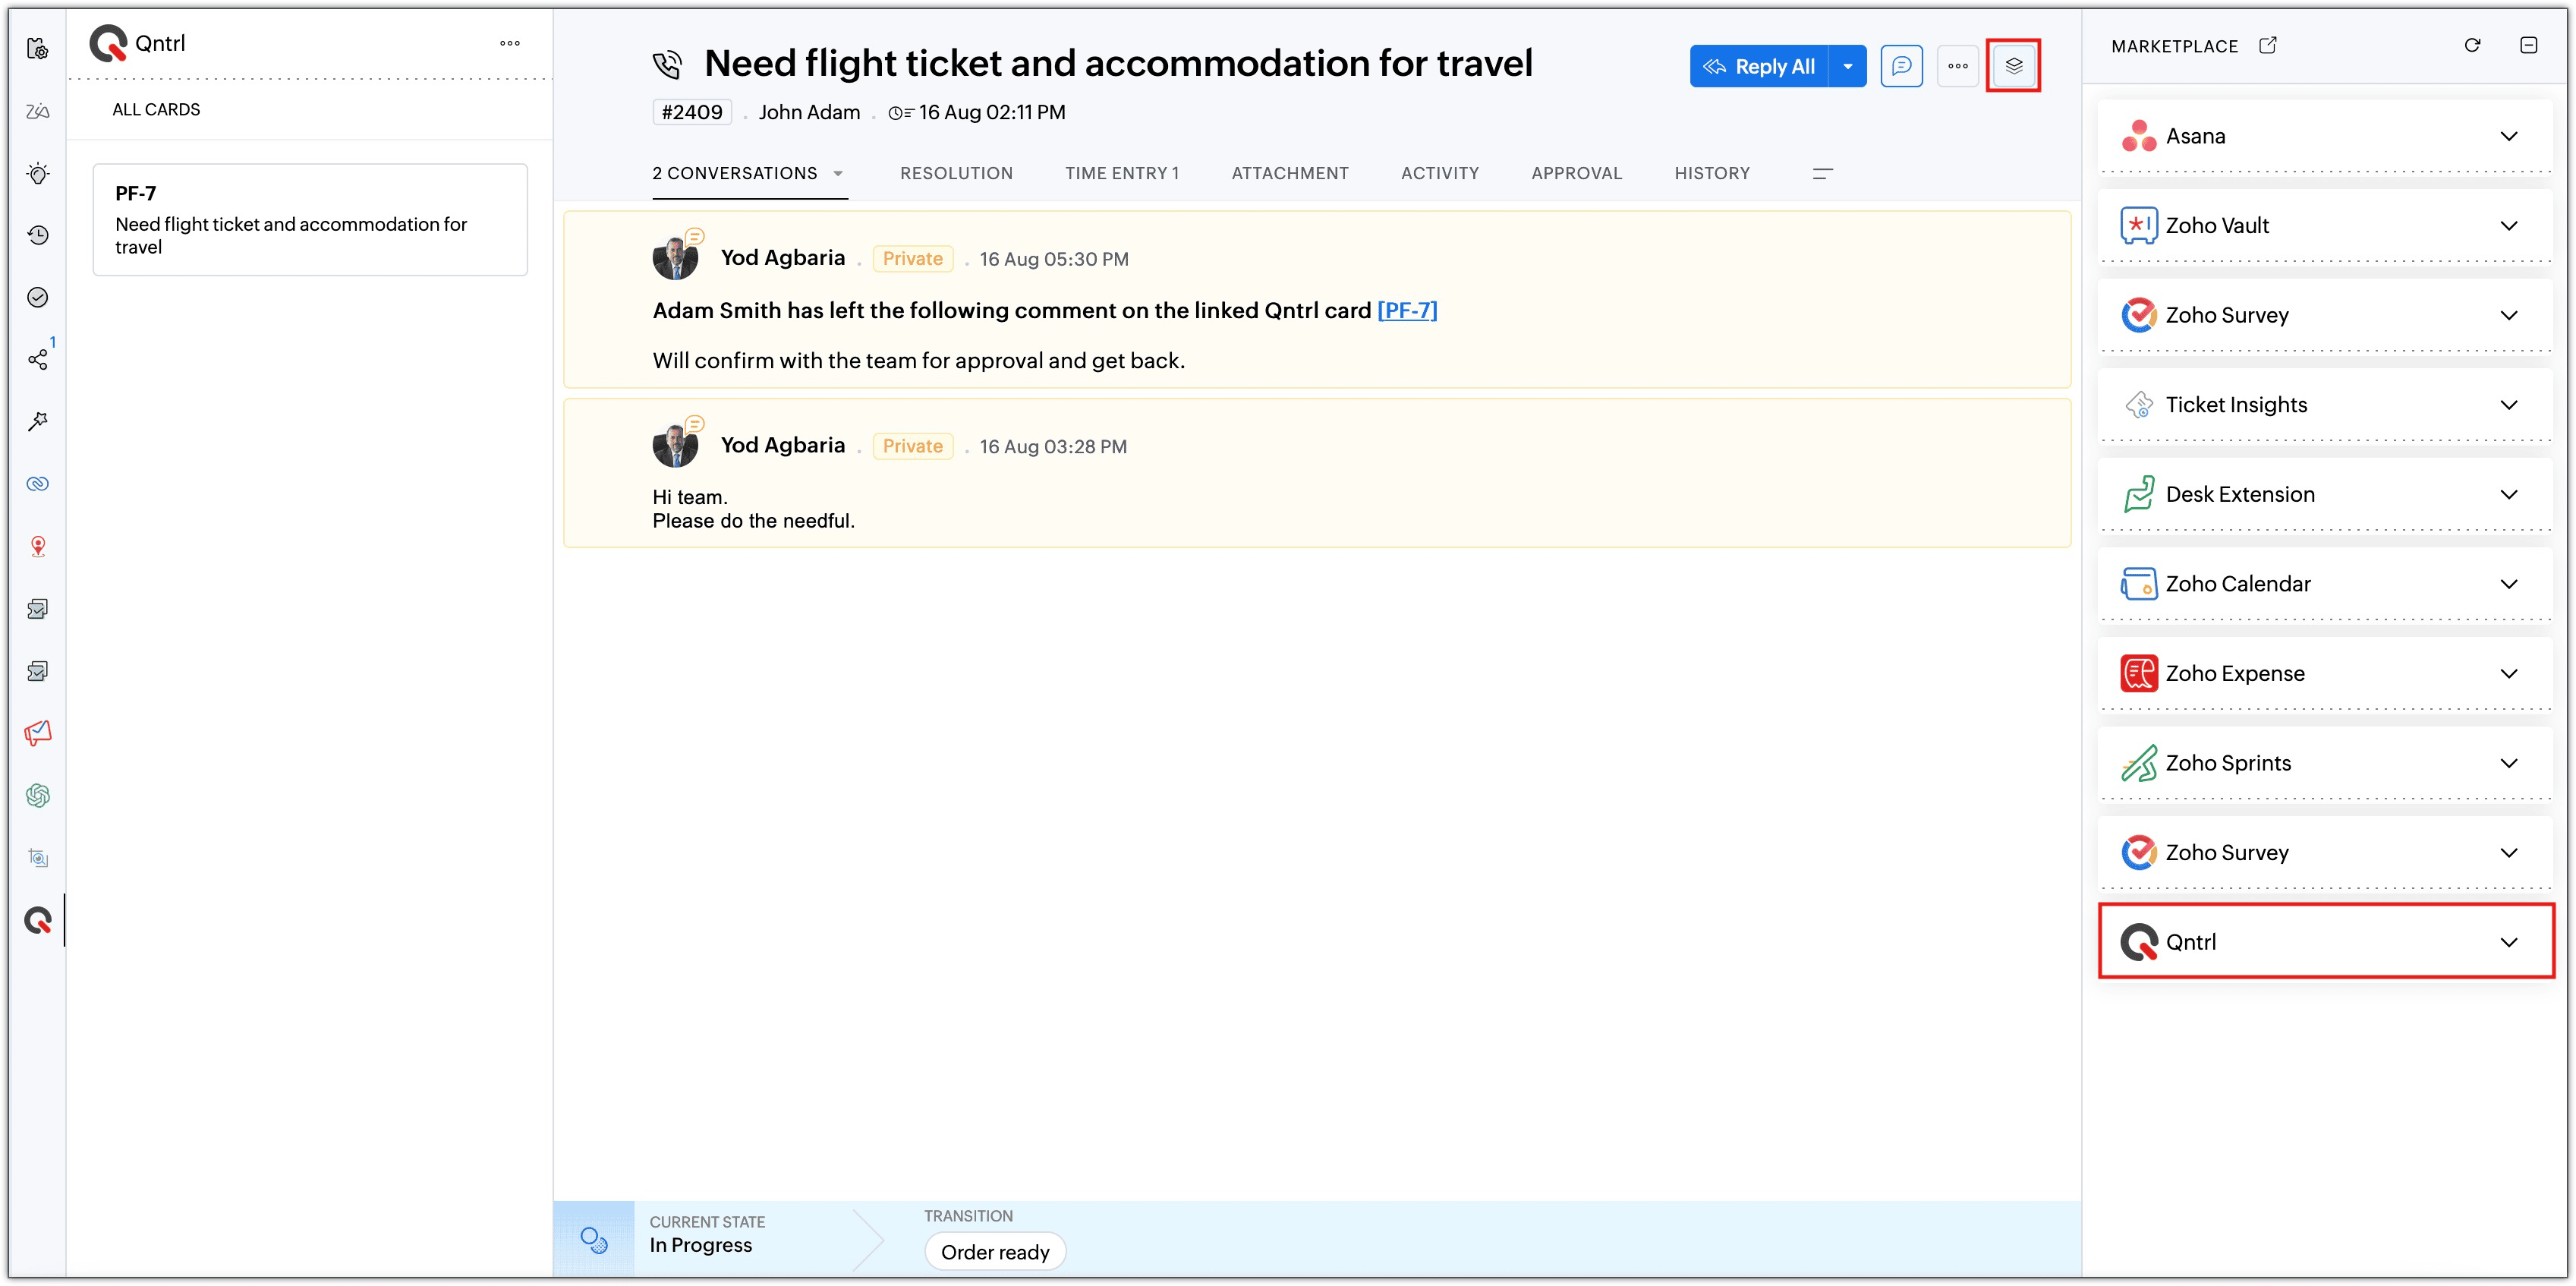The height and width of the screenshot is (1286, 2576).
Task: Click the Reply All button
Action: coord(1760,66)
